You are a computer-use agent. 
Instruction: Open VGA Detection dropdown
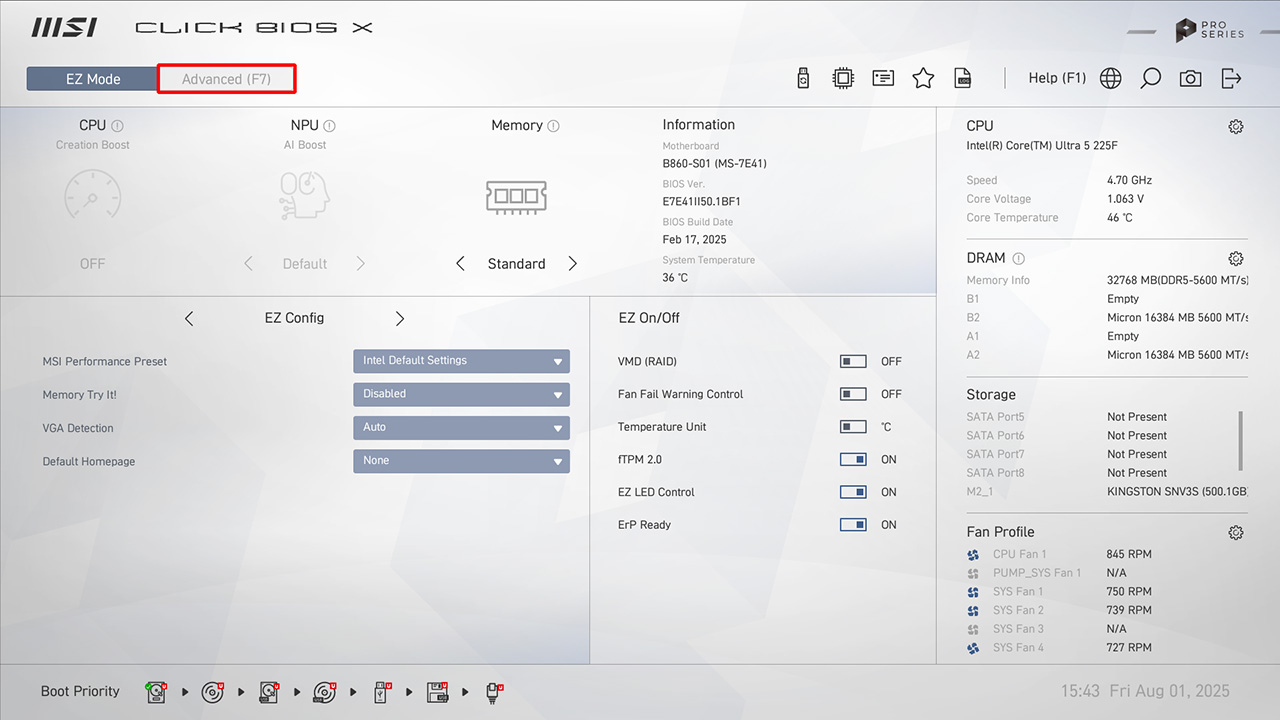click(x=461, y=427)
